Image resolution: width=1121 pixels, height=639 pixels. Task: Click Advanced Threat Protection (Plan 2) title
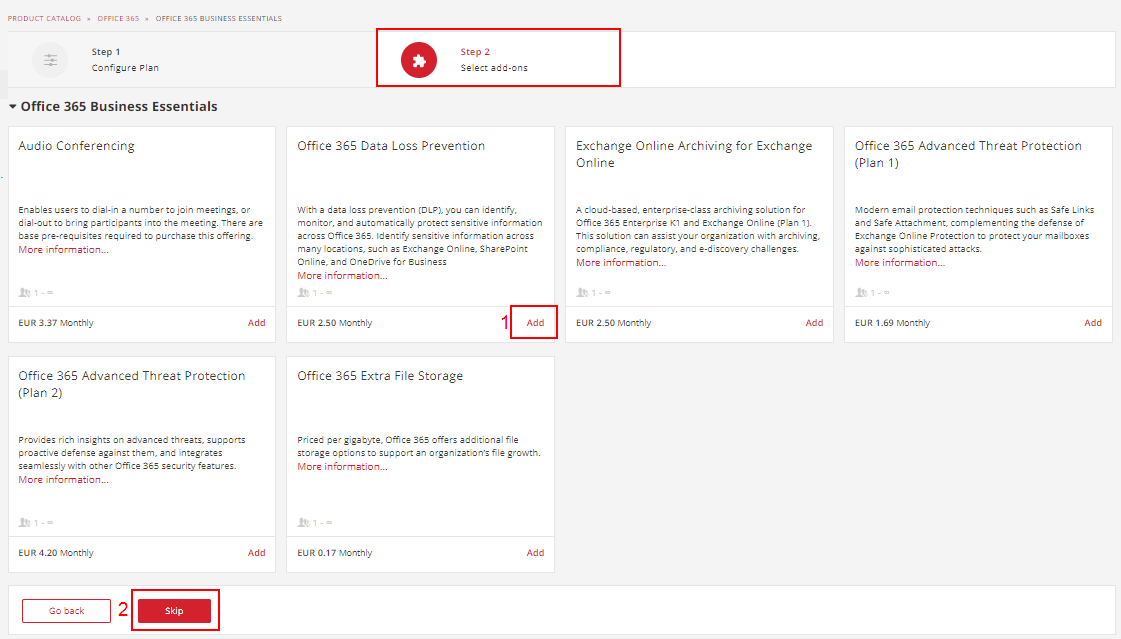(132, 385)
